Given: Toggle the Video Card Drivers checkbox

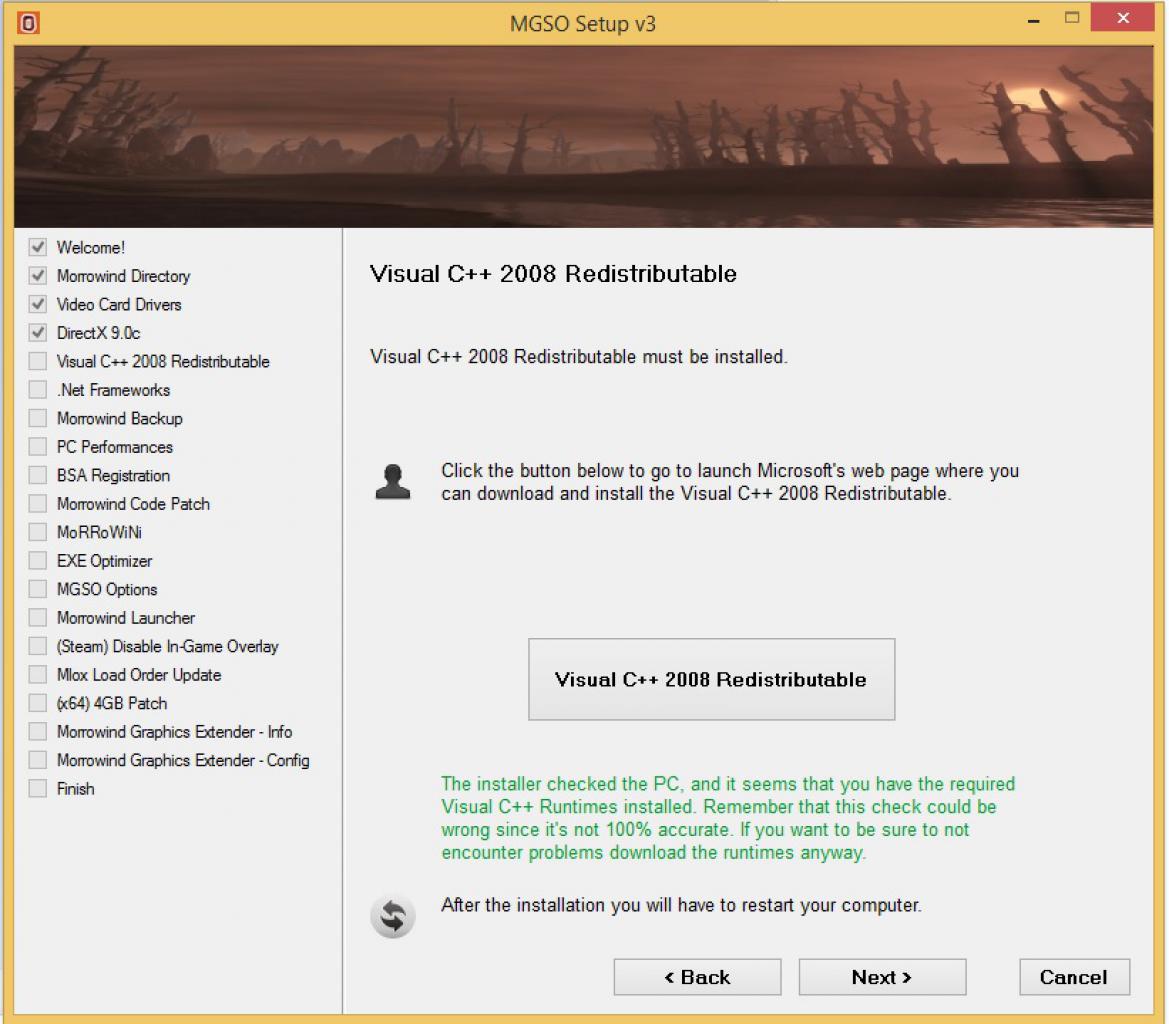Looking at the screenshot, I should pyautogui.click(x=37, y=304).
